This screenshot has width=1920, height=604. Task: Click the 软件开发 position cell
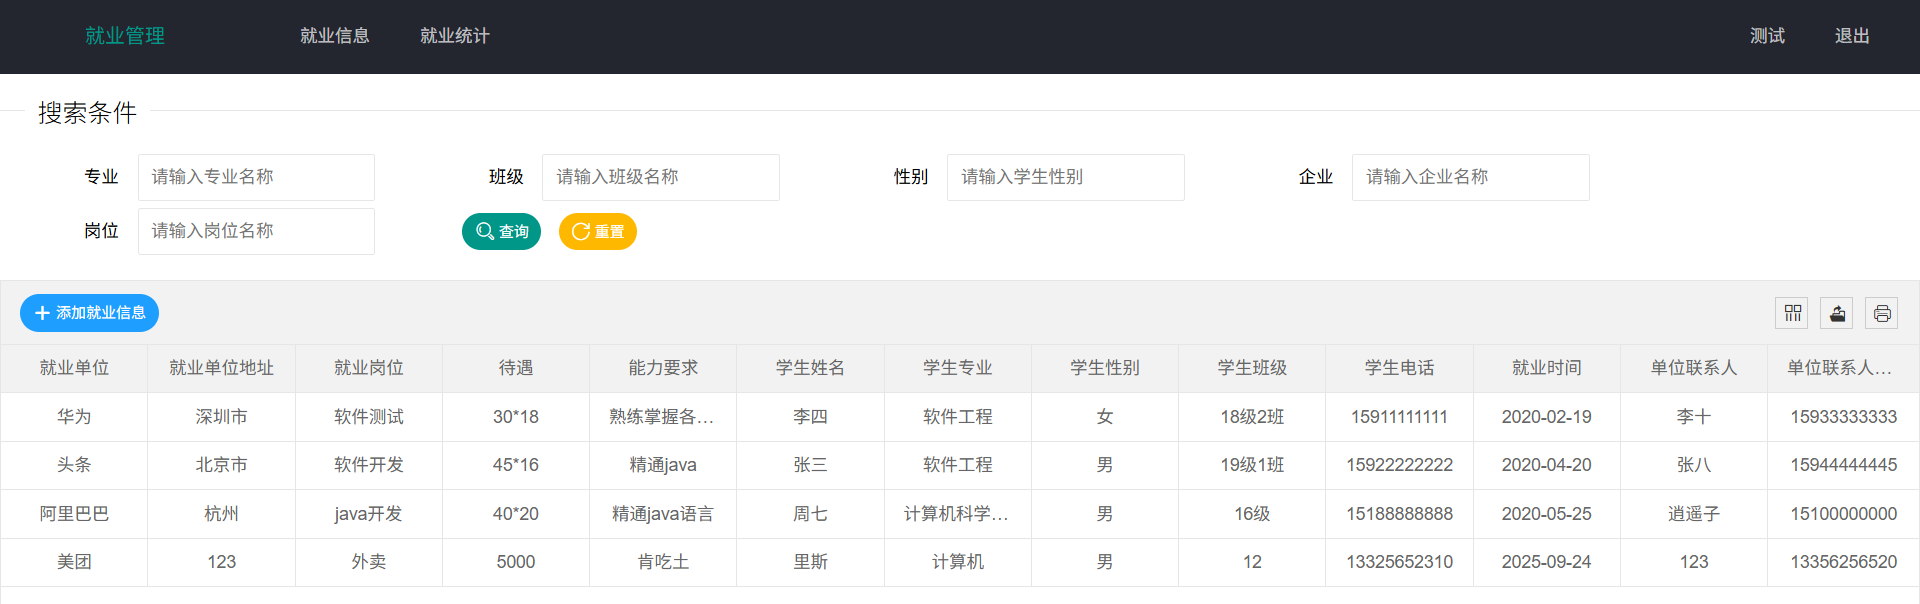tap(369, 465)
